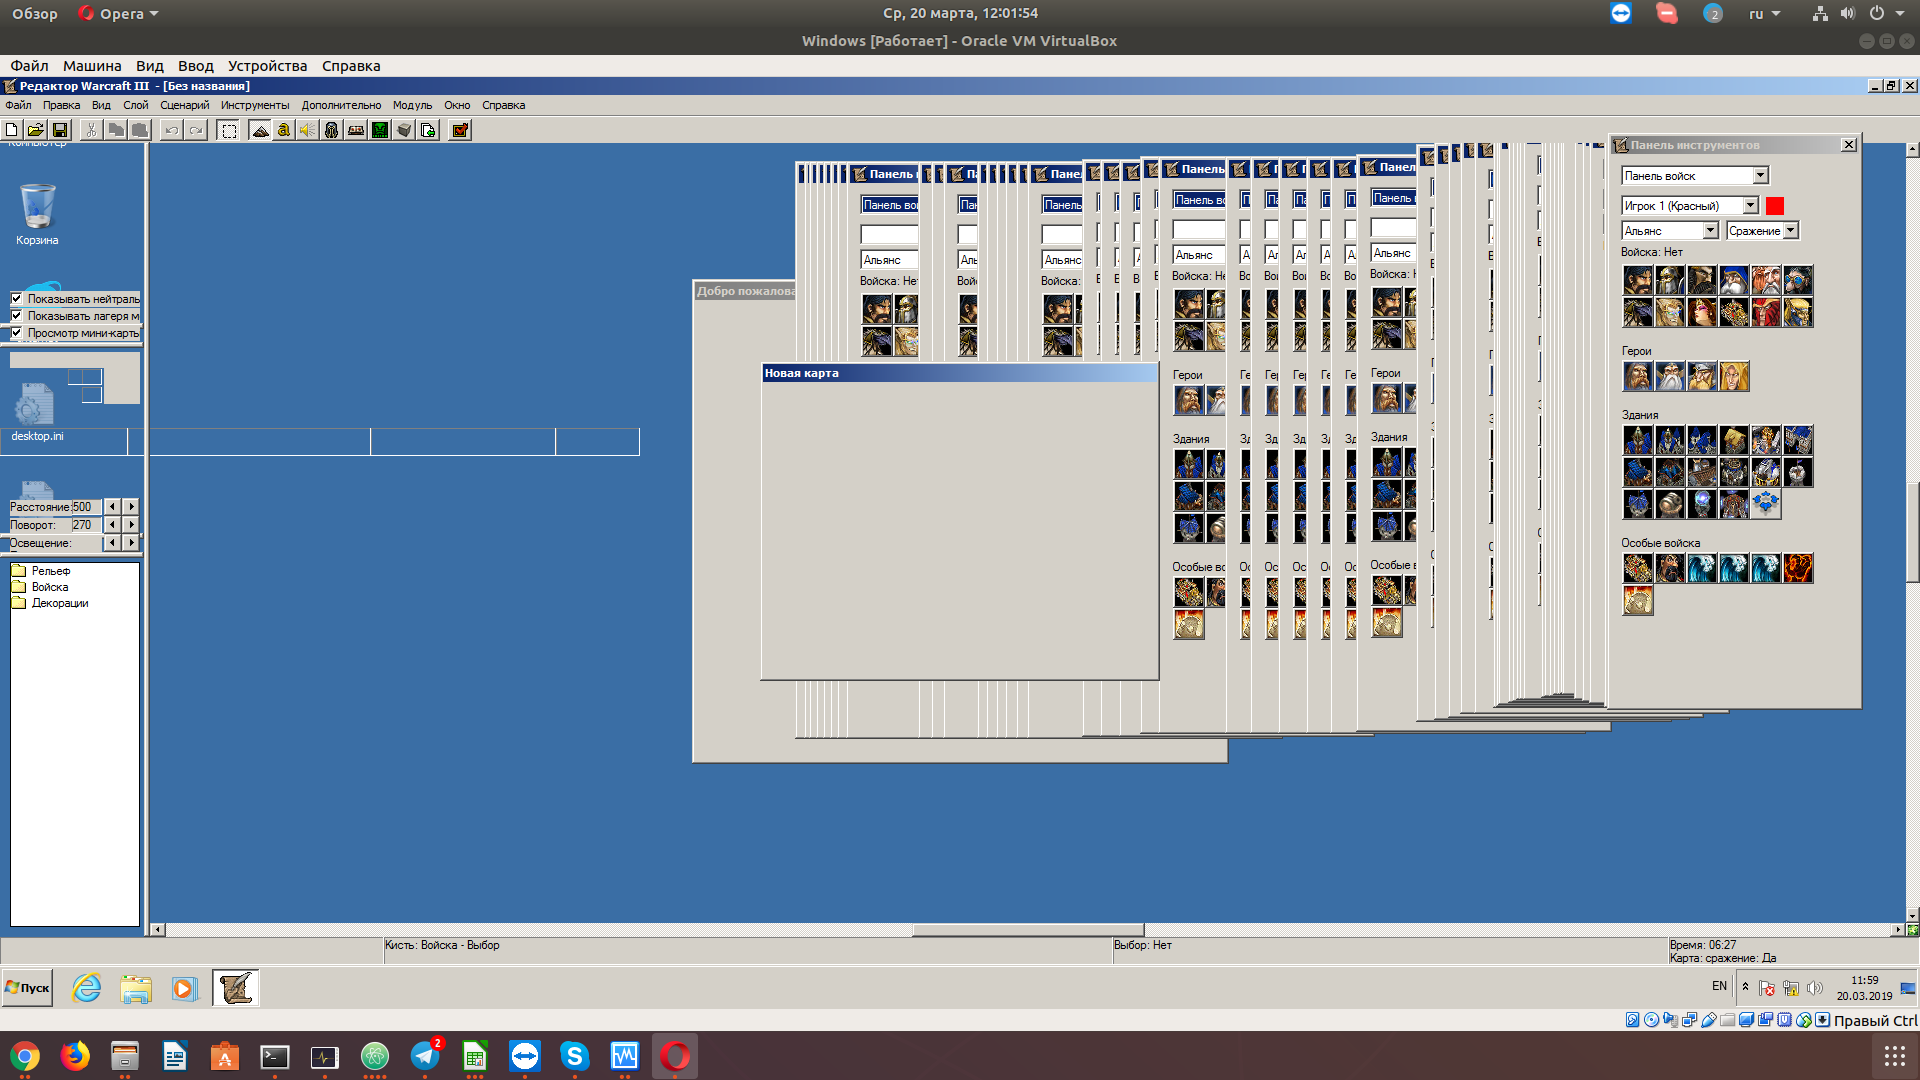Viewport: 1920px width, 1080px height.
Task: Click the horizontal scrollbar thumb of the map view
Action: coord(1027,930)
